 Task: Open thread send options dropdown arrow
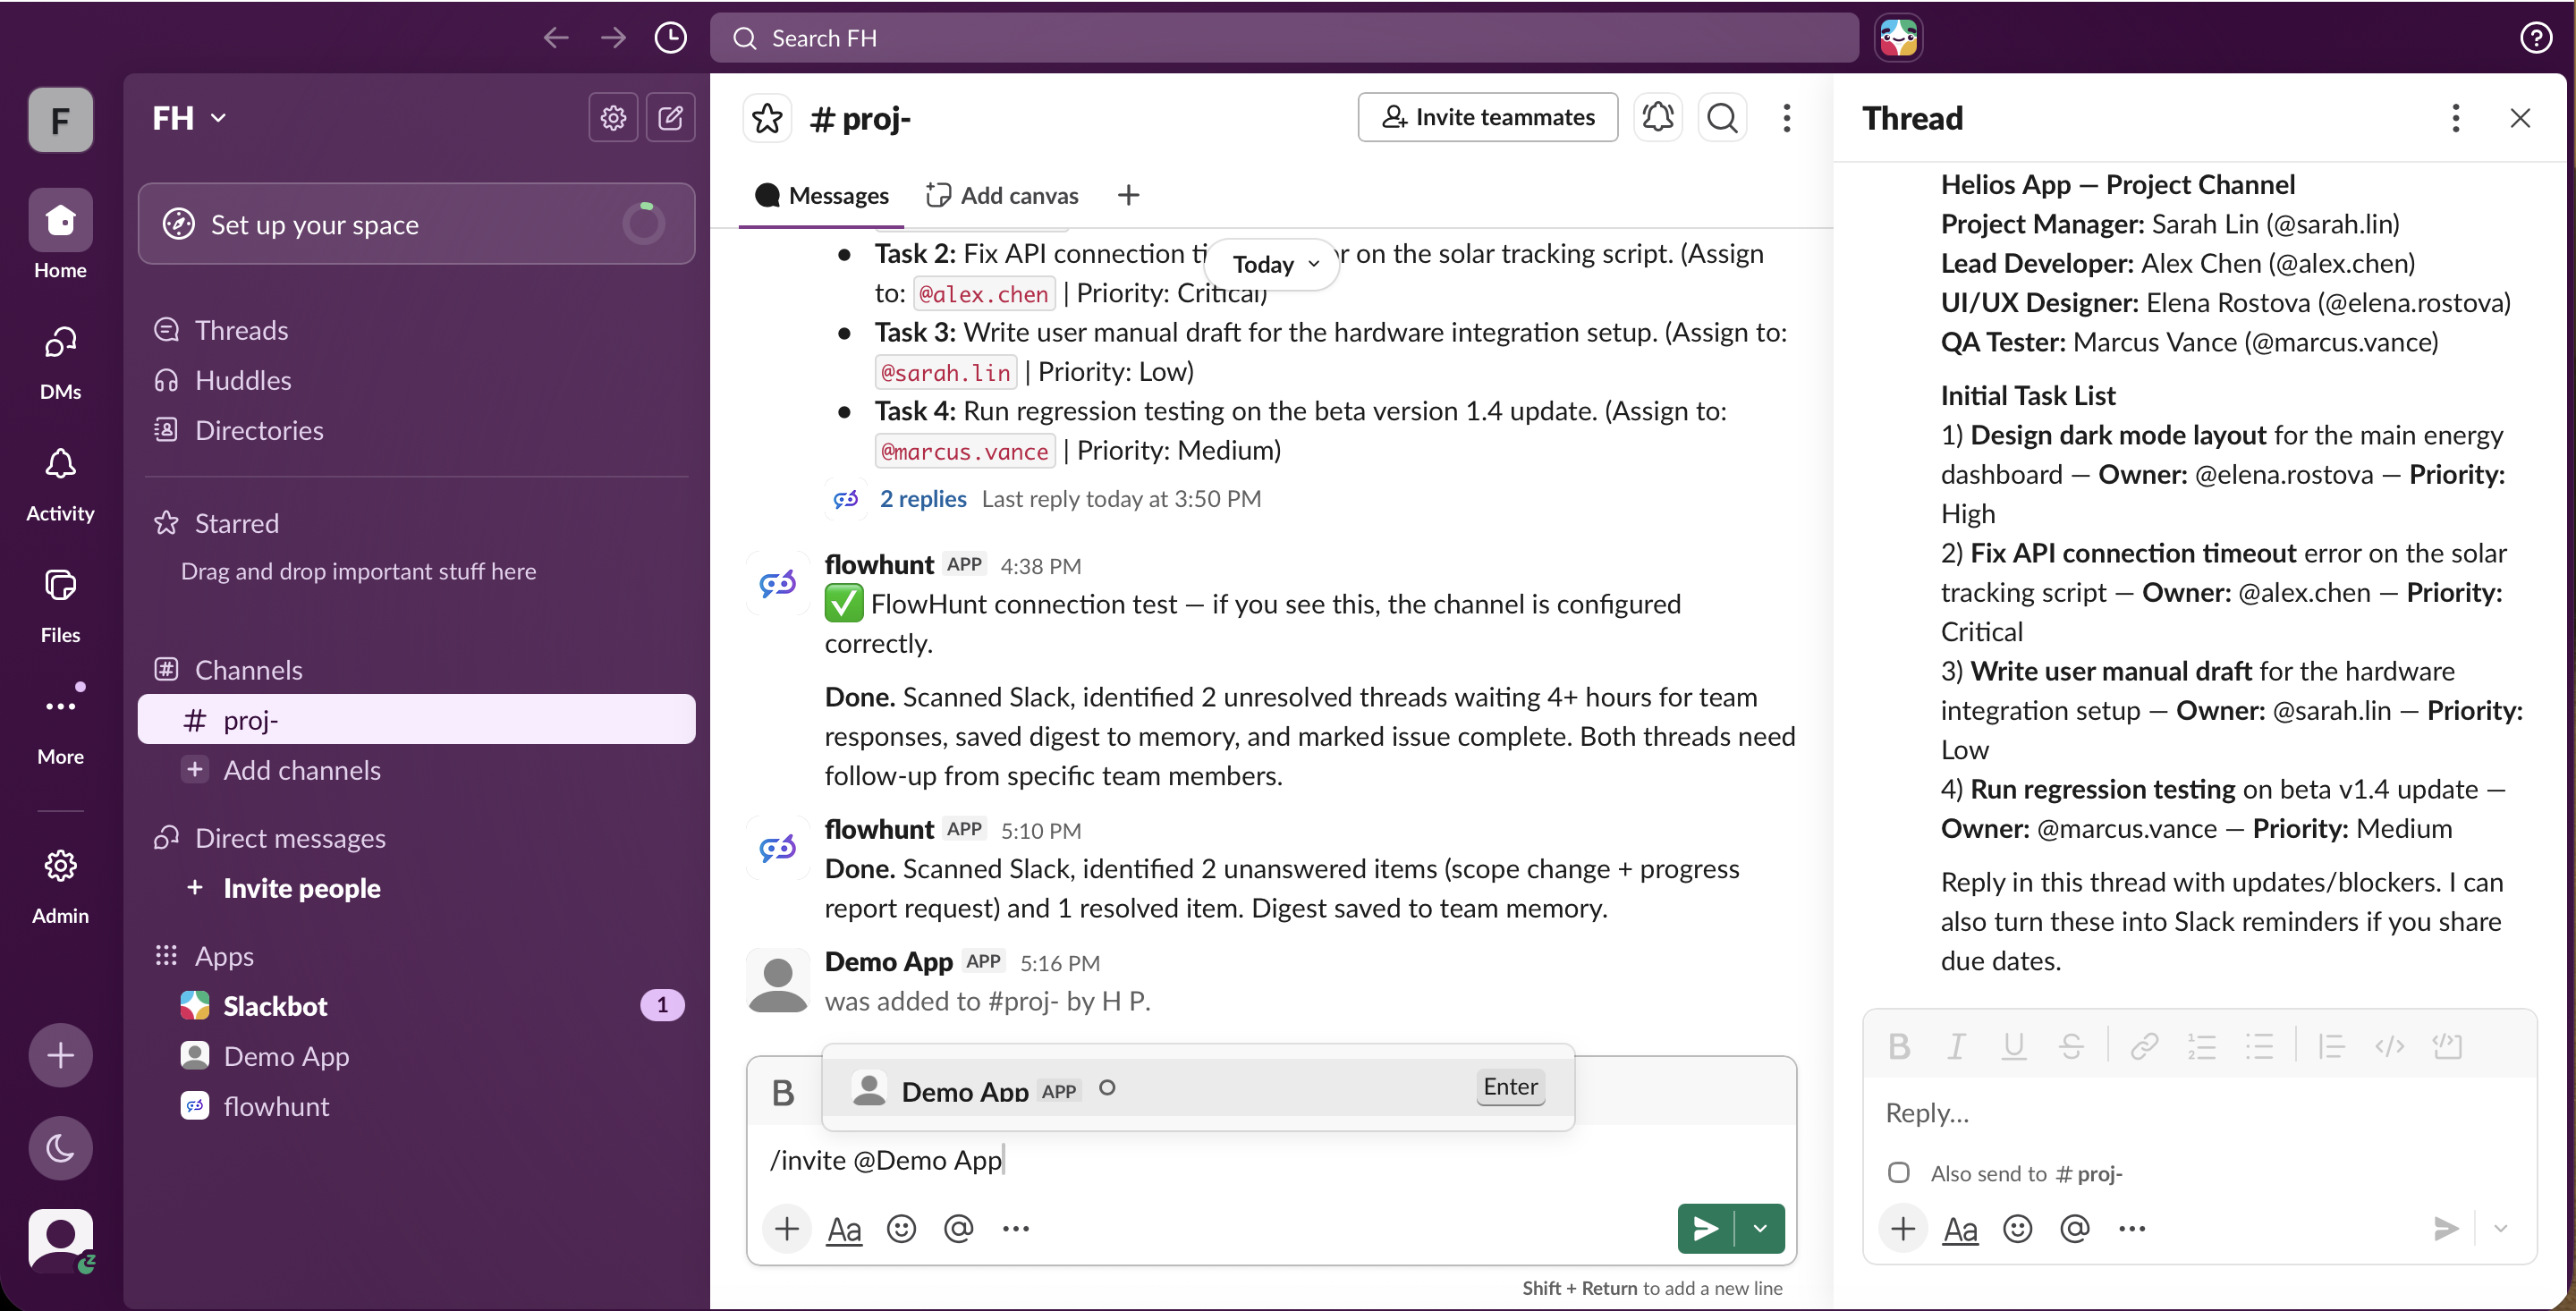click(2500, 1228)
